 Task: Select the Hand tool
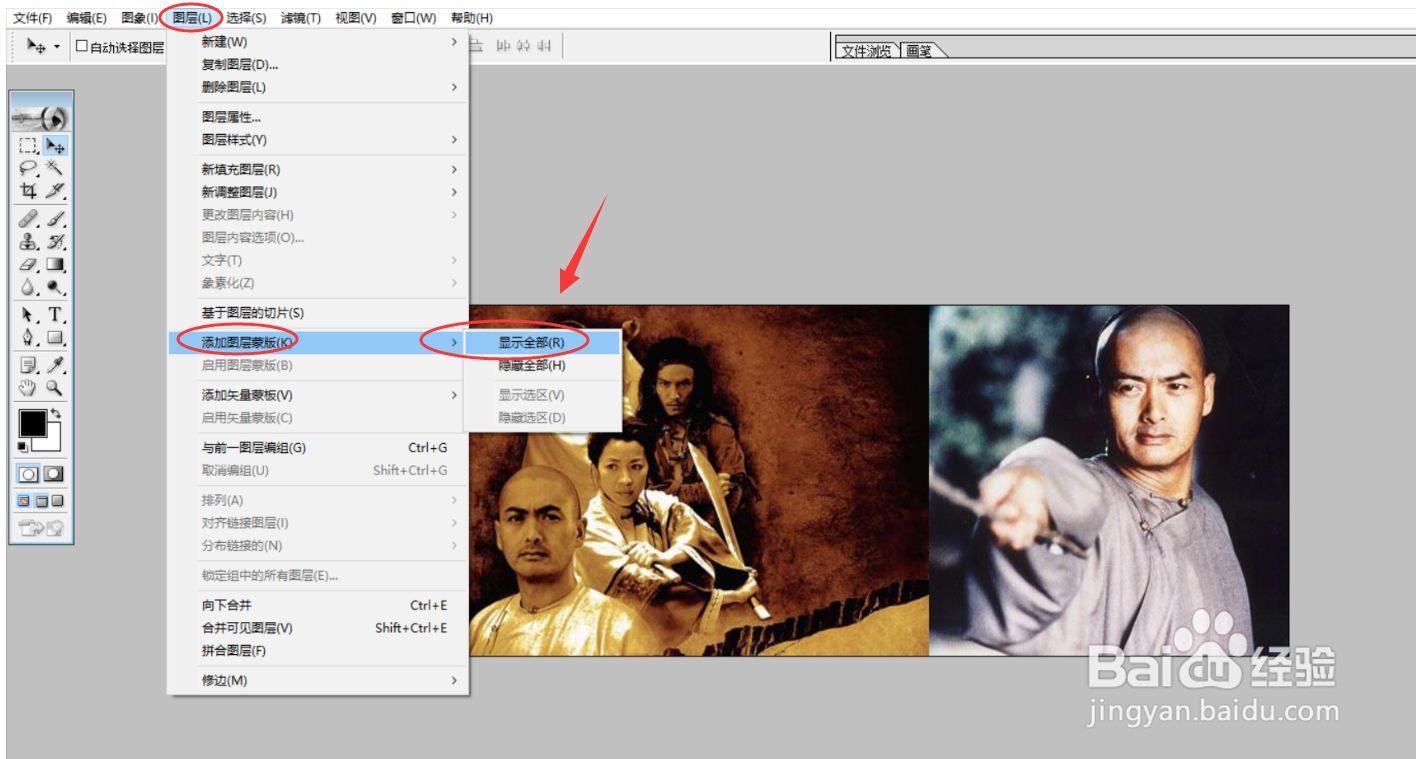click(x=28, y=387)
